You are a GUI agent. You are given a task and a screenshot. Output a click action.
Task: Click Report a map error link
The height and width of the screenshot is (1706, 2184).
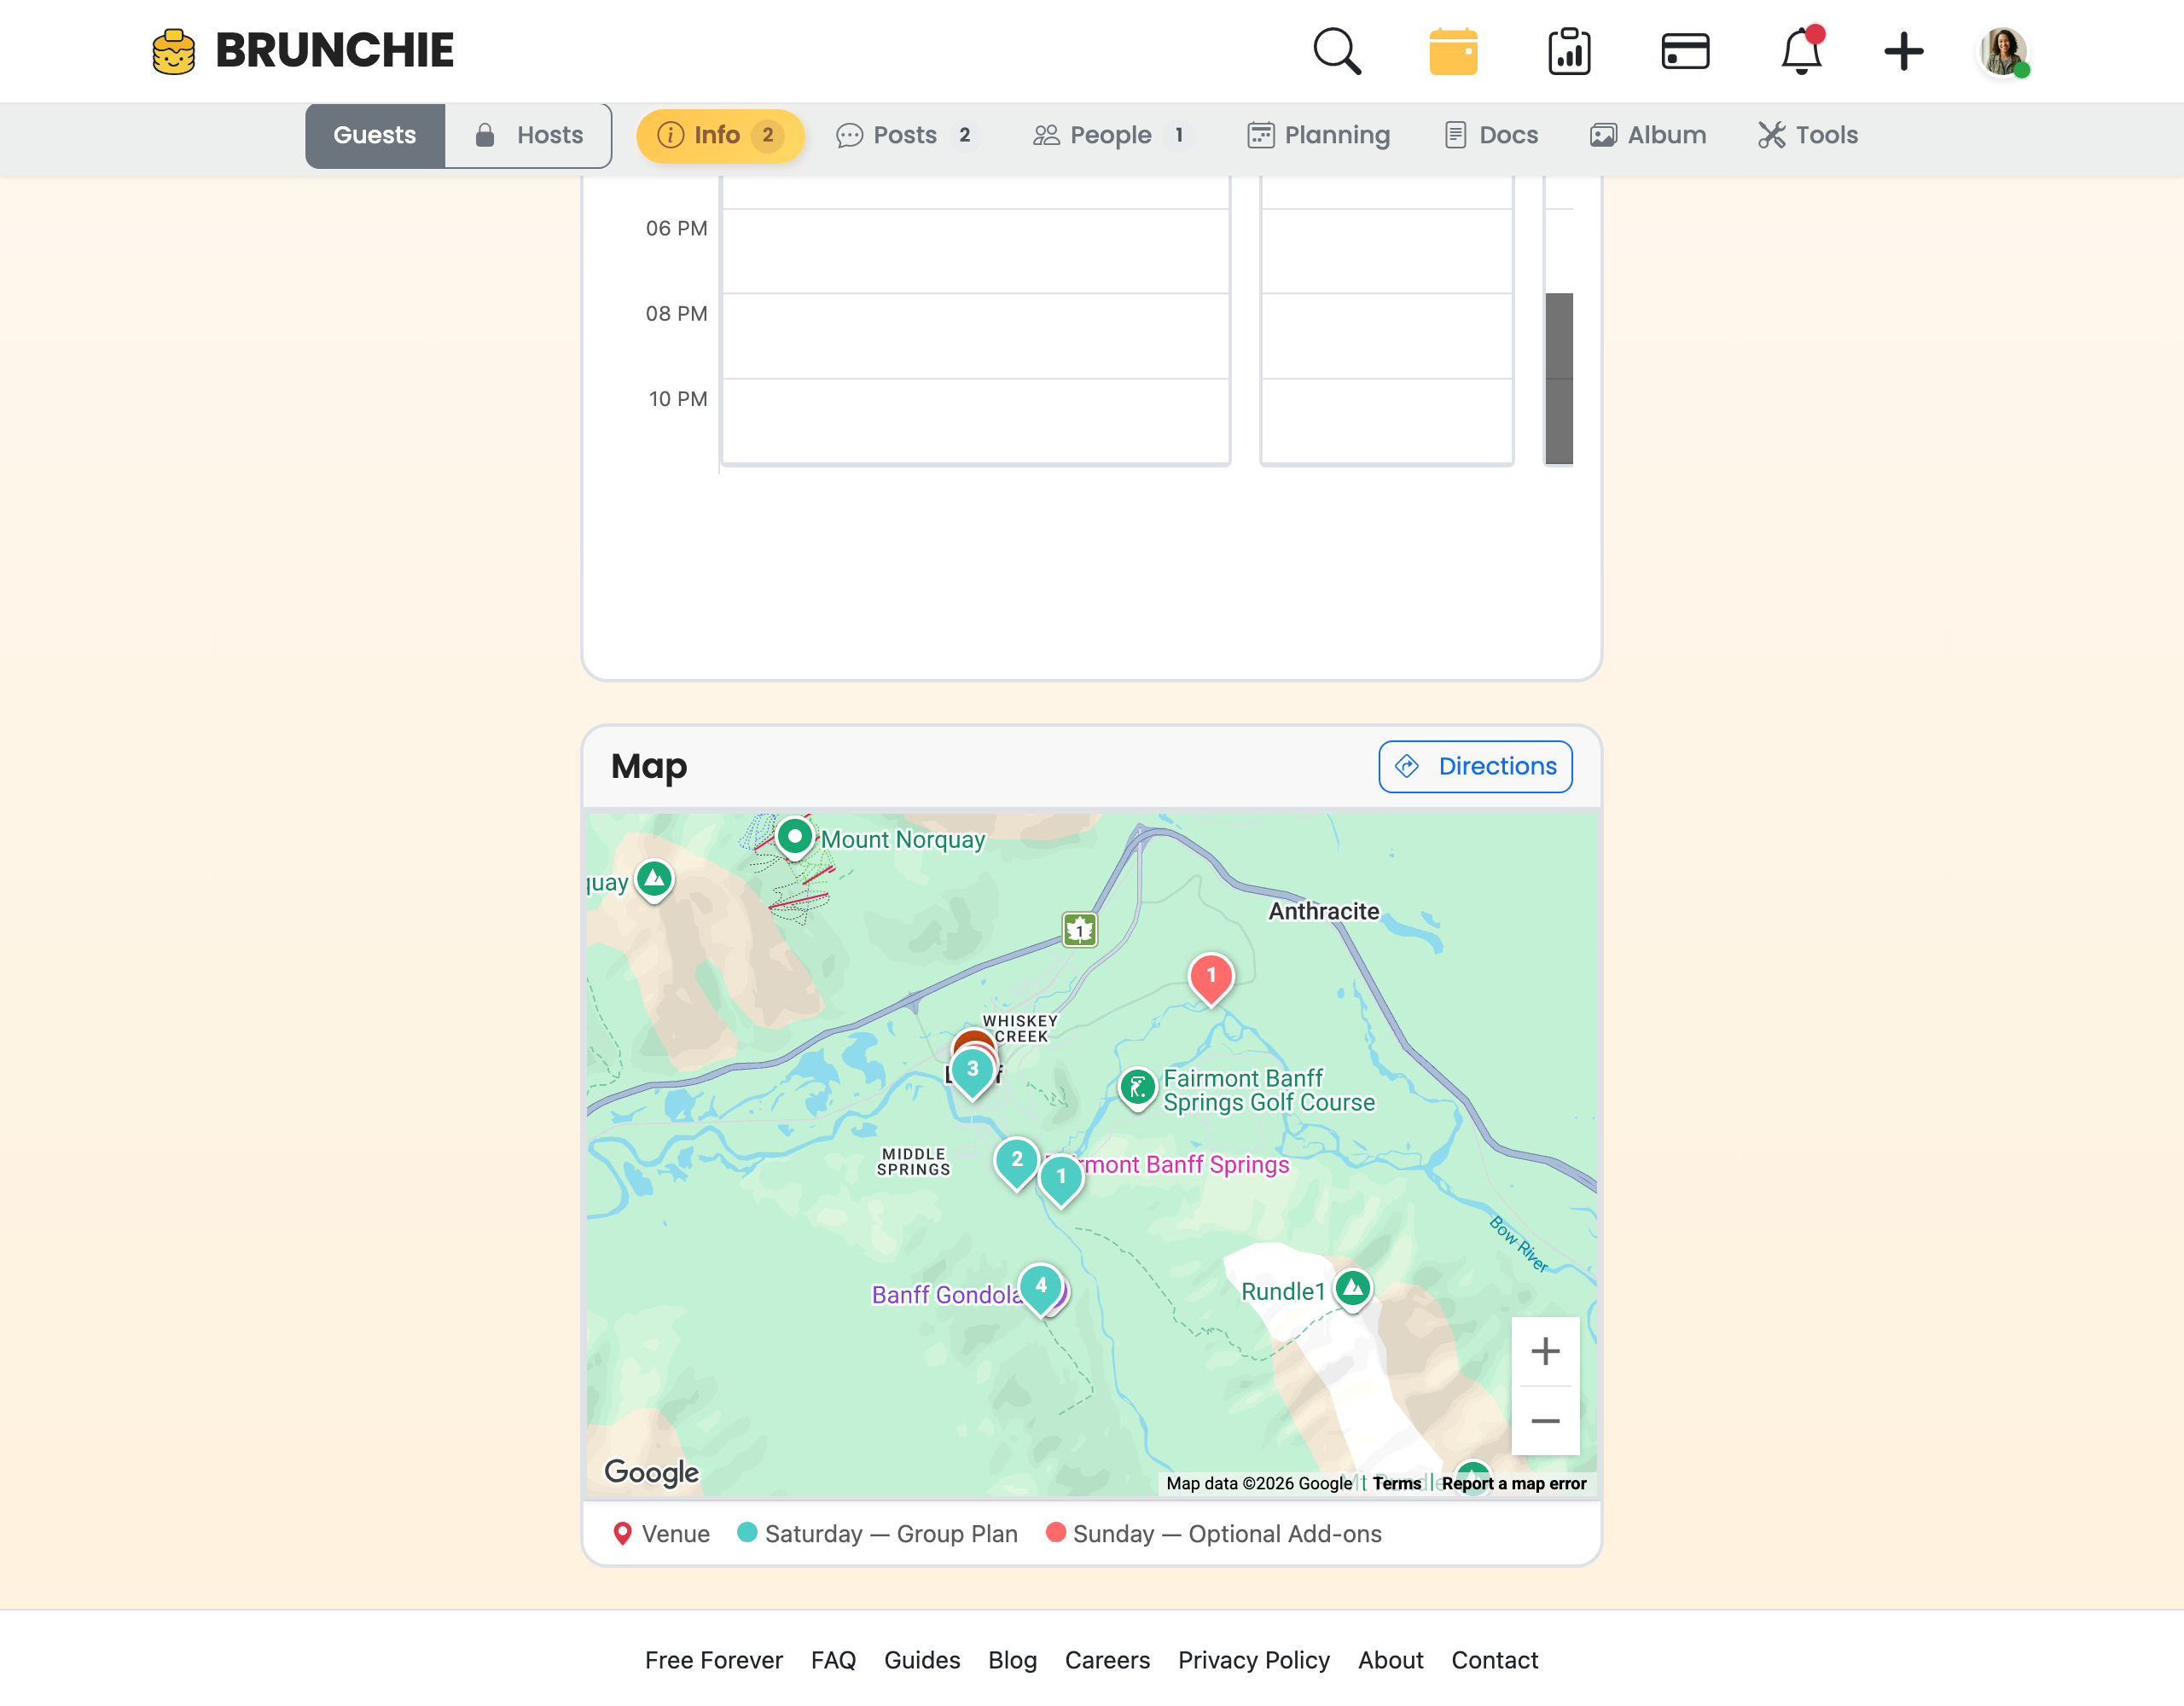[1513, 1483]
